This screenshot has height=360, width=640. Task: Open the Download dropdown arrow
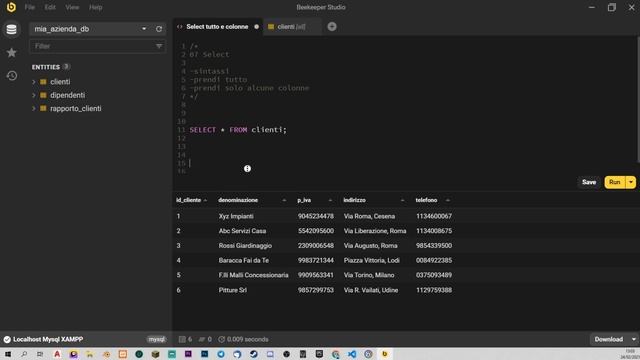tap(633, 339)
